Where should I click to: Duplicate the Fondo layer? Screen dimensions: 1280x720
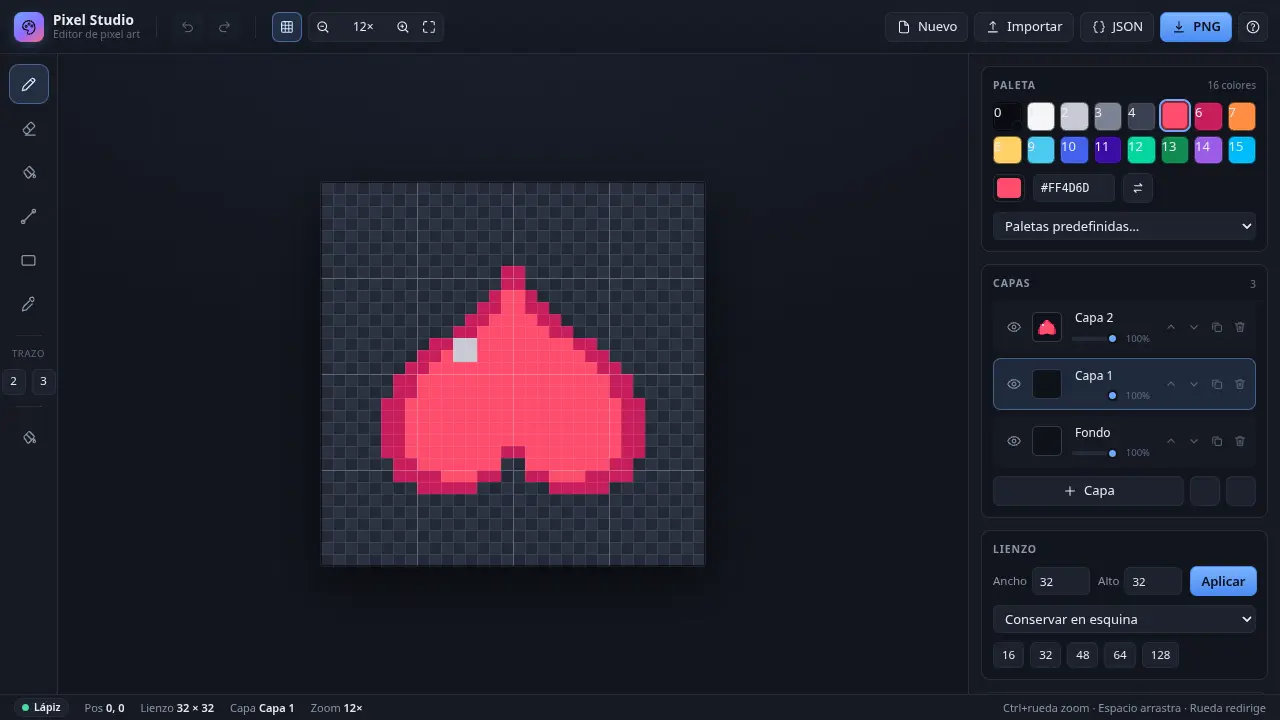[x=1217, y=441]
